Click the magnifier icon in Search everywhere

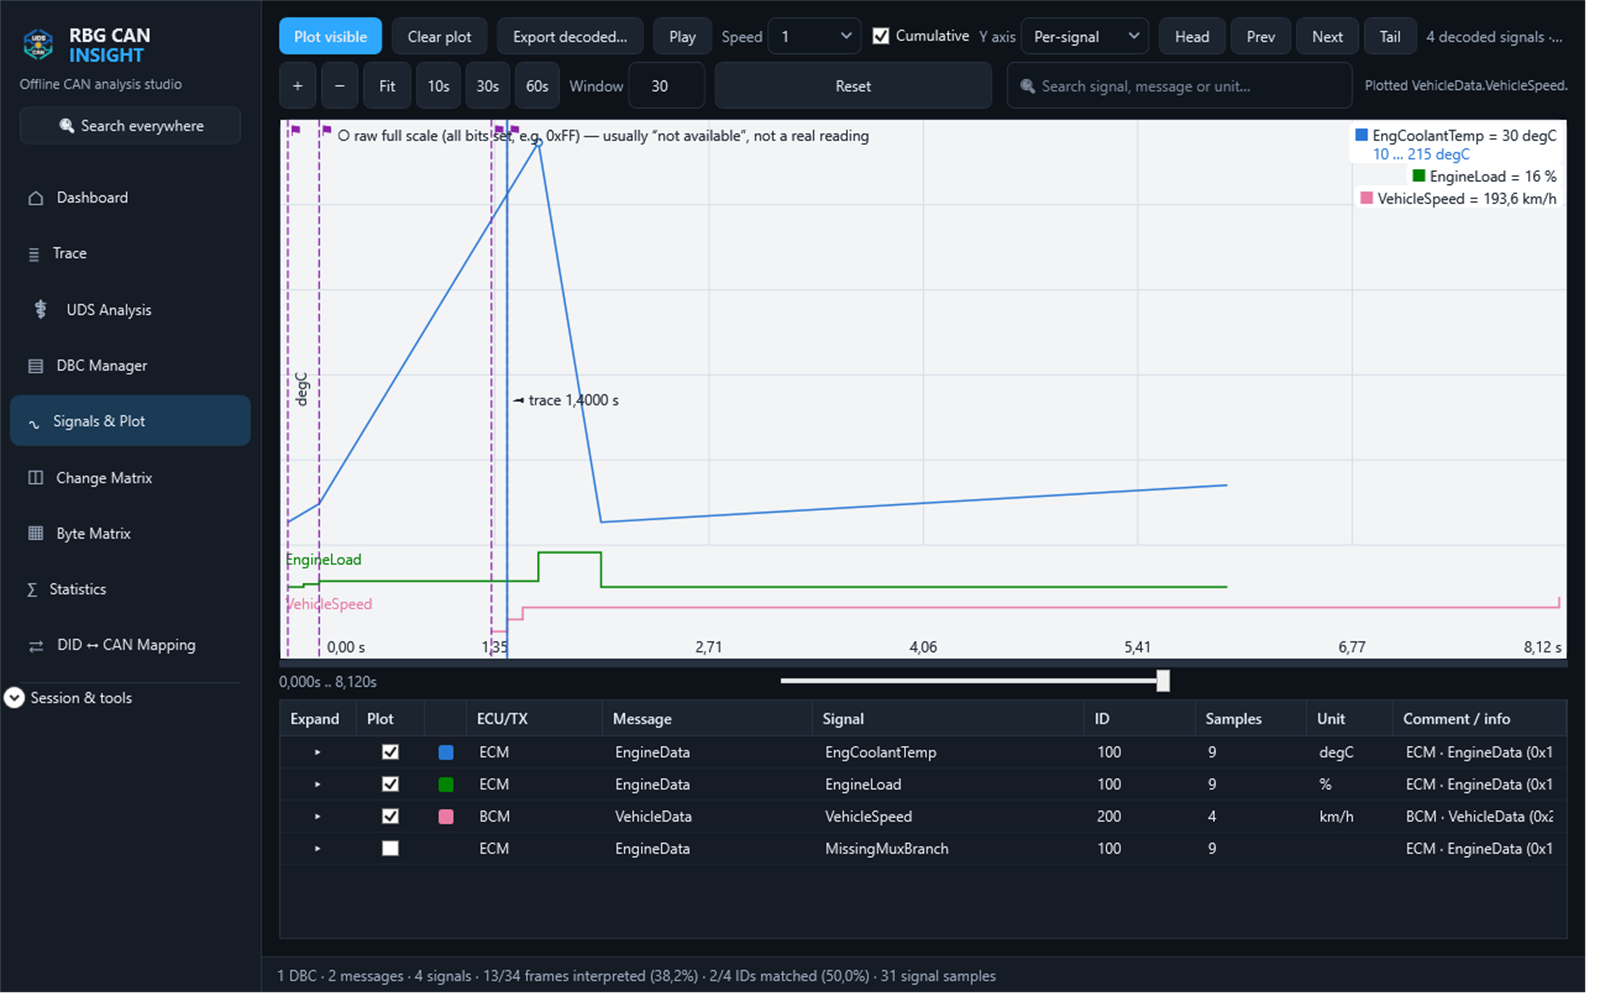click(67, 126)
